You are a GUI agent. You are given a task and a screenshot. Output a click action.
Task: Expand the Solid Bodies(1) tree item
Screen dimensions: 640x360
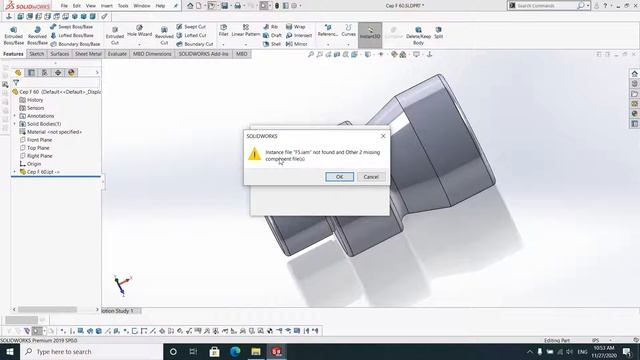coord(15,124)
